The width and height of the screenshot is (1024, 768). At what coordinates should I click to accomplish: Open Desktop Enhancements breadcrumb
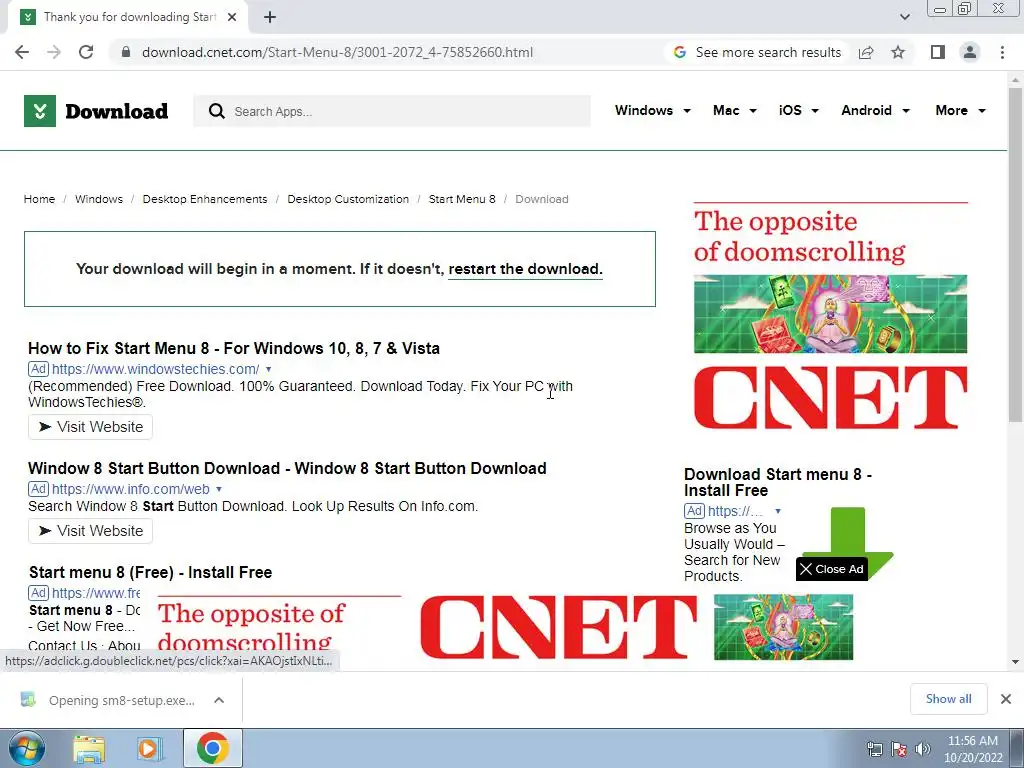205,199
